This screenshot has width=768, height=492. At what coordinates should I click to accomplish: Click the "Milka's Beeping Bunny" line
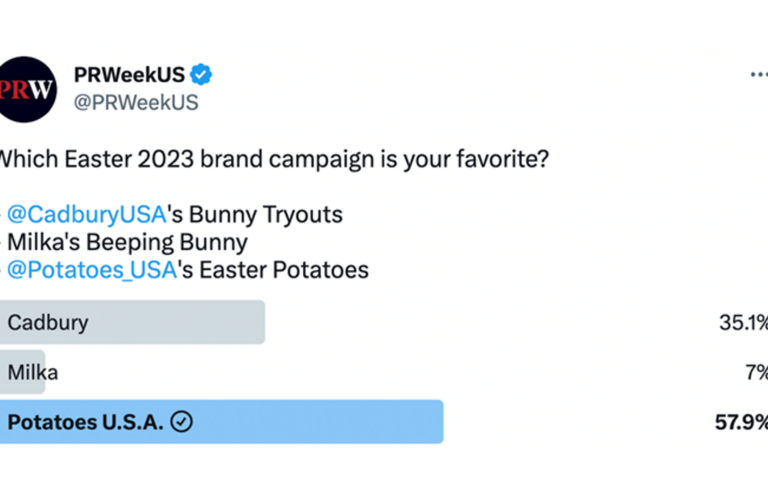(127, 242)
